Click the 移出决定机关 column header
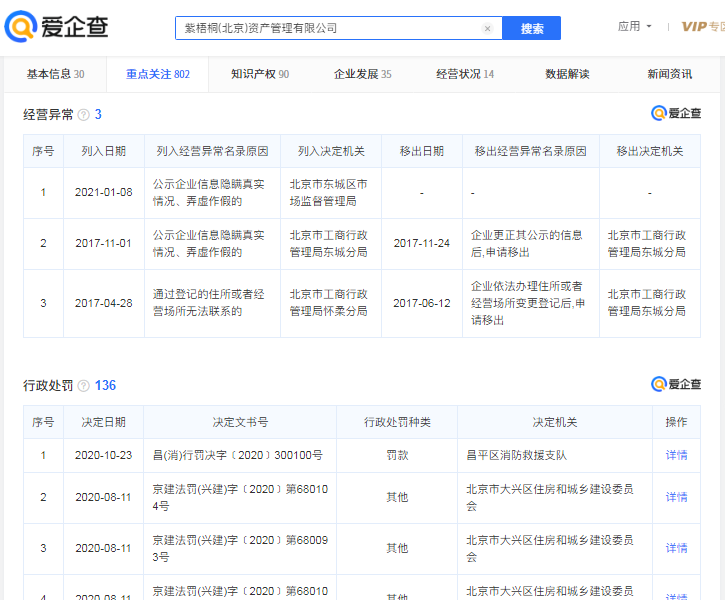 tap(650, 151)
